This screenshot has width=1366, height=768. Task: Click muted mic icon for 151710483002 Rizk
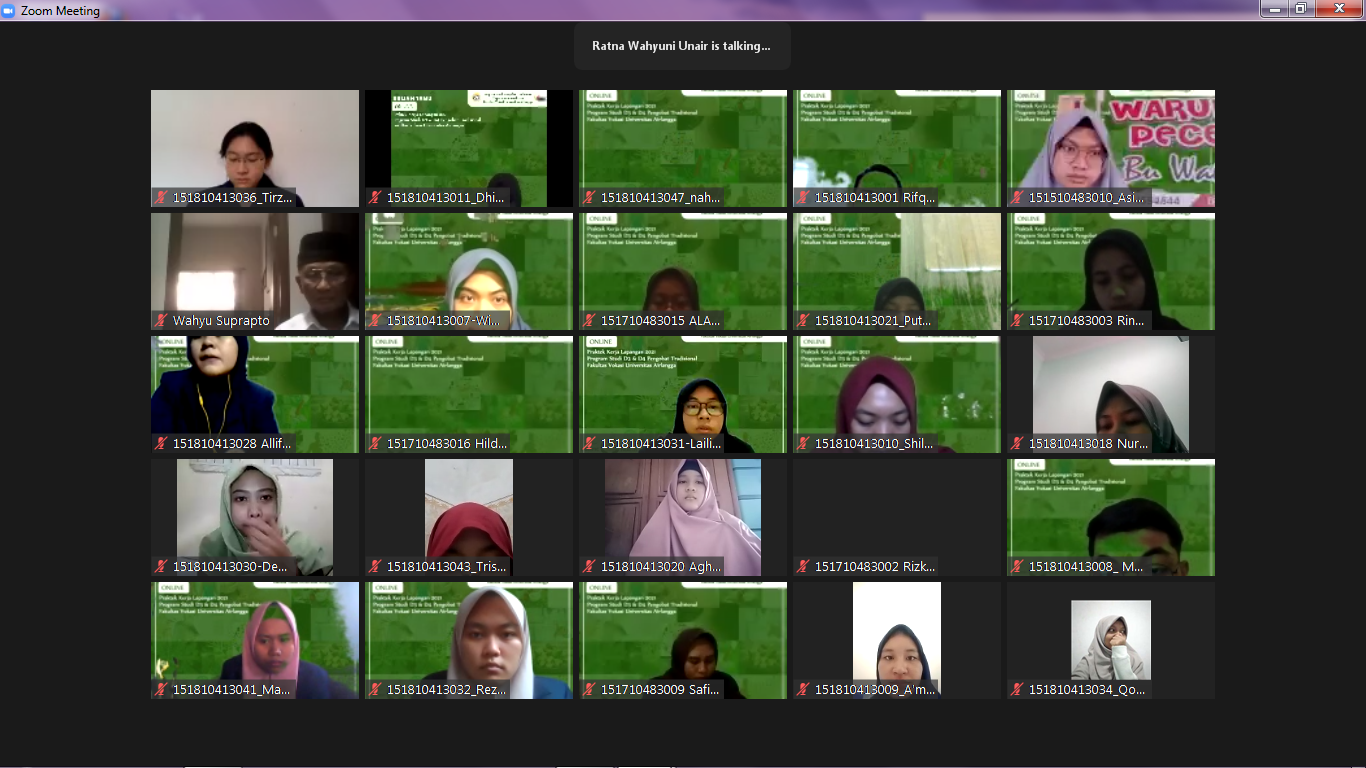tap(803, 567)
